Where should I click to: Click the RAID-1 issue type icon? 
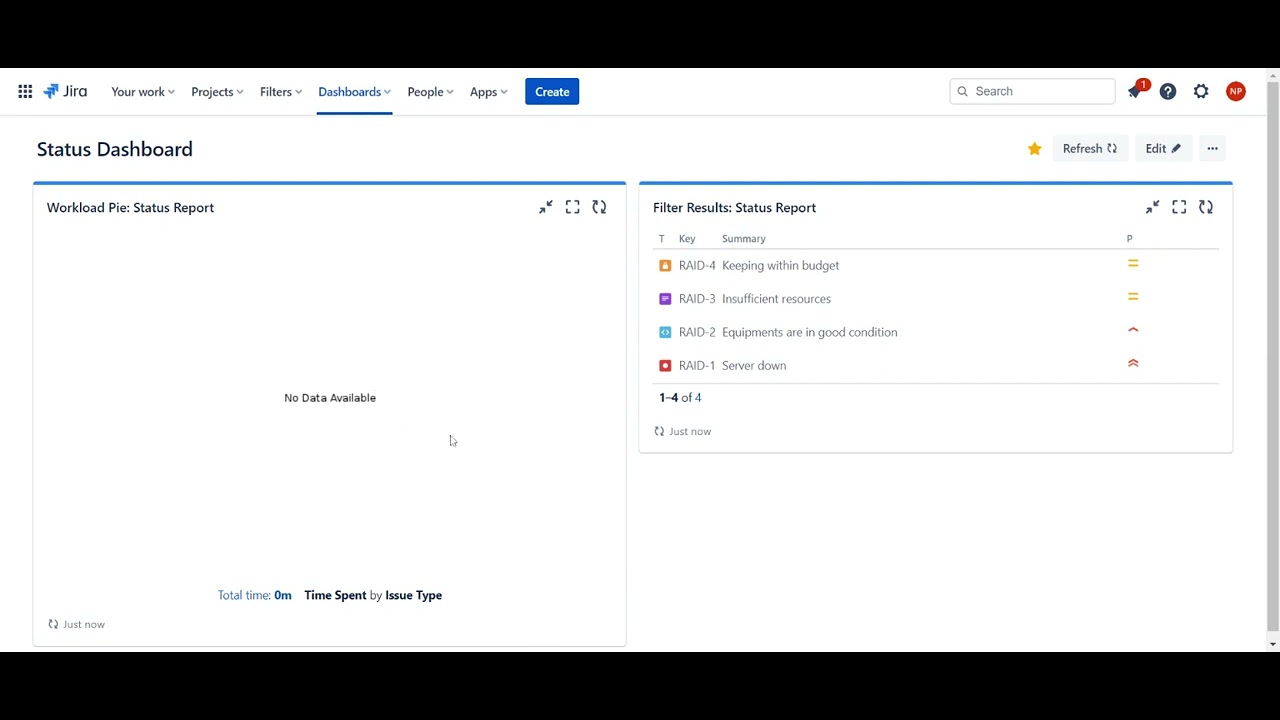coord(665,366)
